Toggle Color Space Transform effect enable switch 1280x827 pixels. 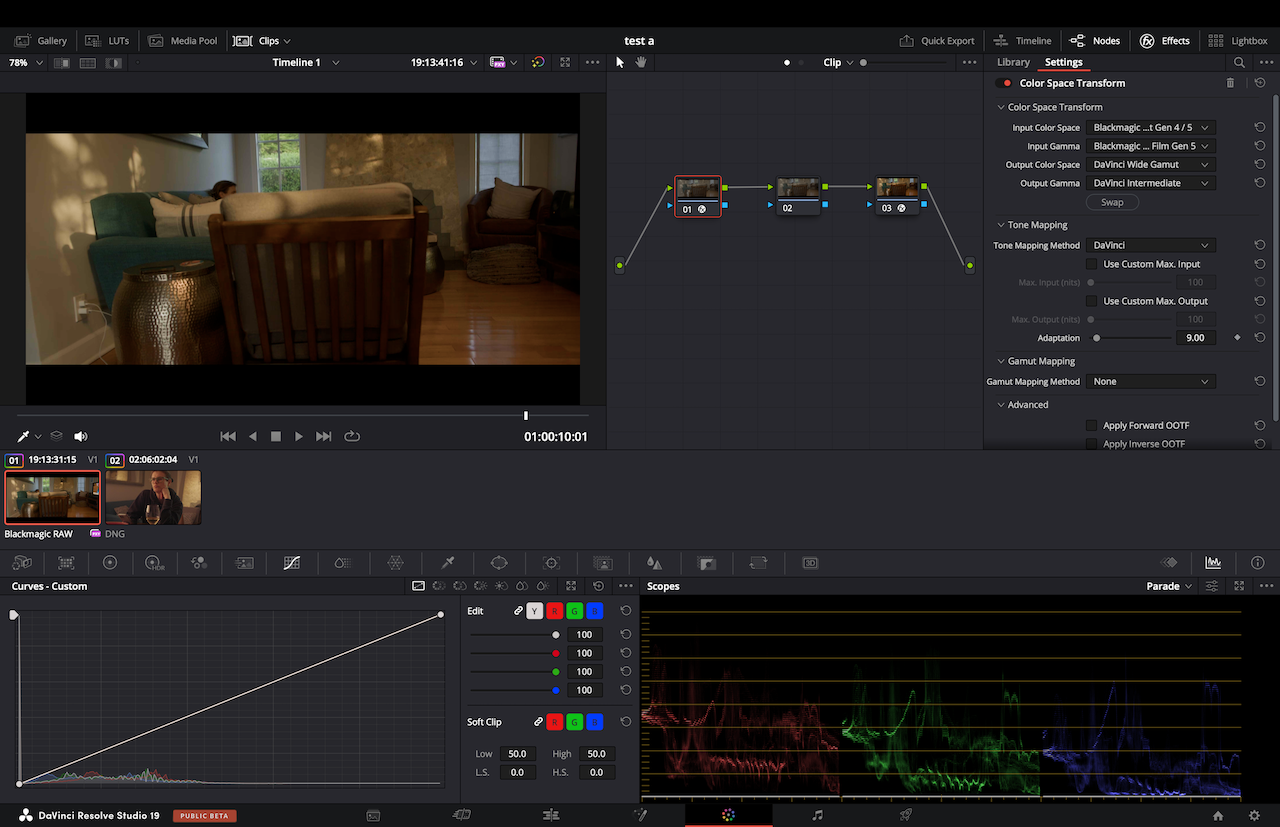click(x=1004, y=83)
